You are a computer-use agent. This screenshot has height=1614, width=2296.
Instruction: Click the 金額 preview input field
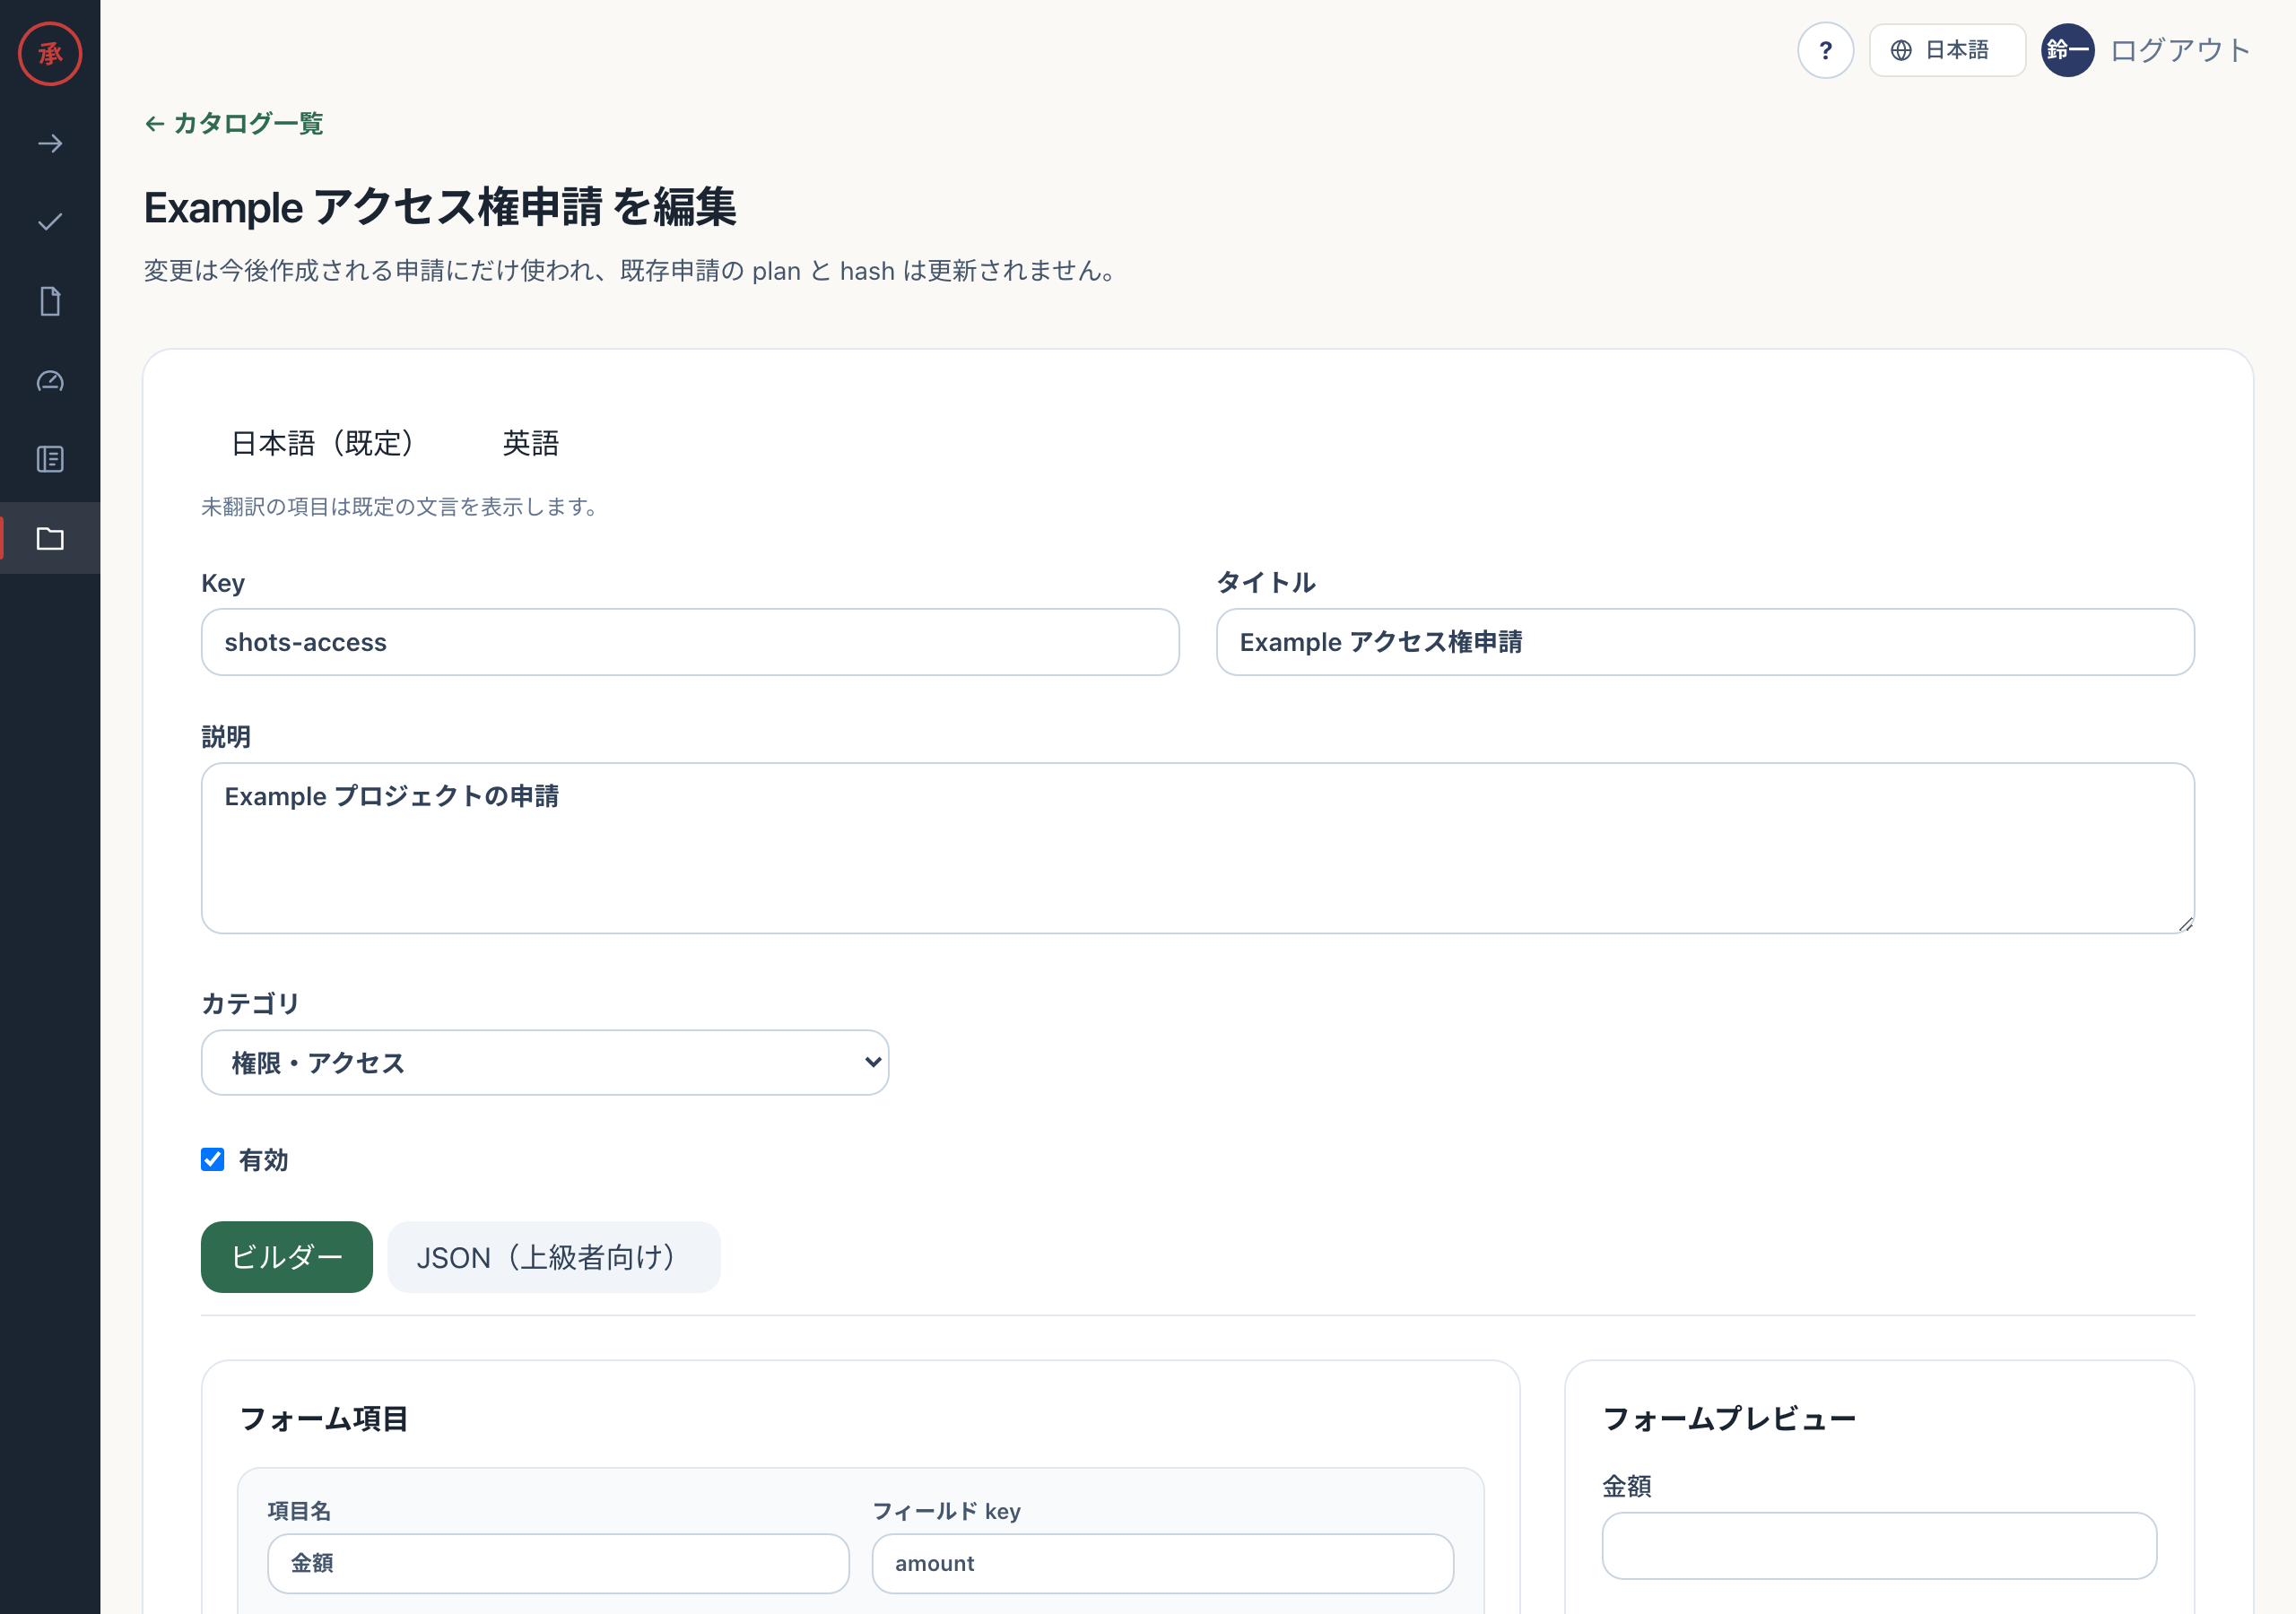[1879, 1546]
